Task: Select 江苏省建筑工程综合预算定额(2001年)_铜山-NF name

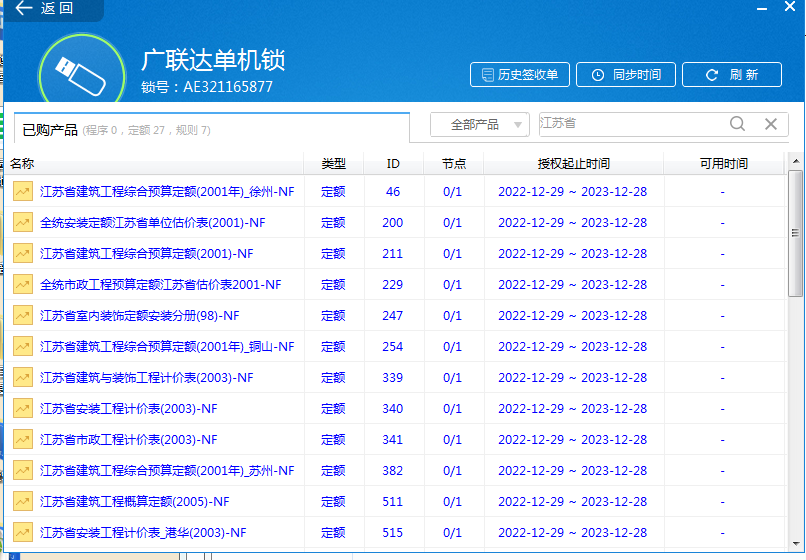Action: click(167, 347)
